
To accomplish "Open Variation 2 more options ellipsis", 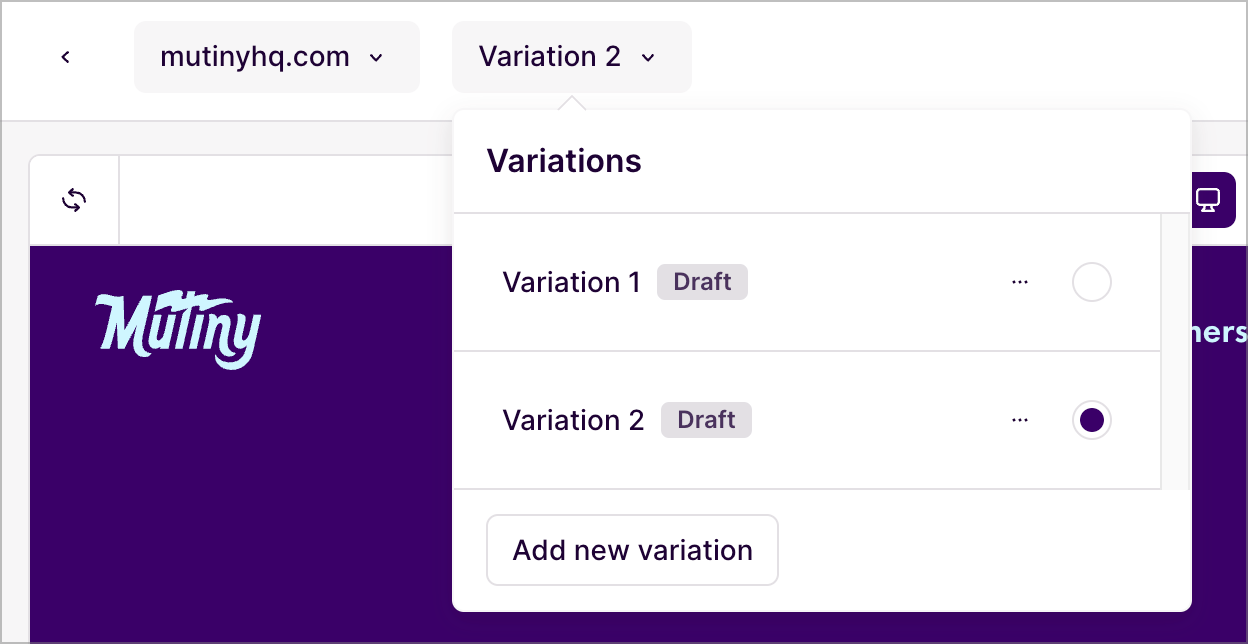I will pos(1020,420).
